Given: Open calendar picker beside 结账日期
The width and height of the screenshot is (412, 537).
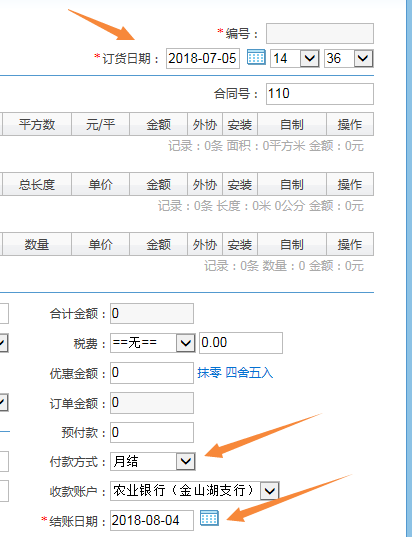Looking at the screenshot, I should pos(209,517).
